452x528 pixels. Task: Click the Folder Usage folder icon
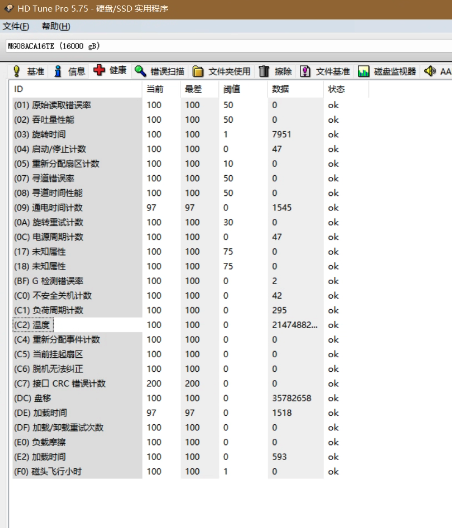point(198,71)
